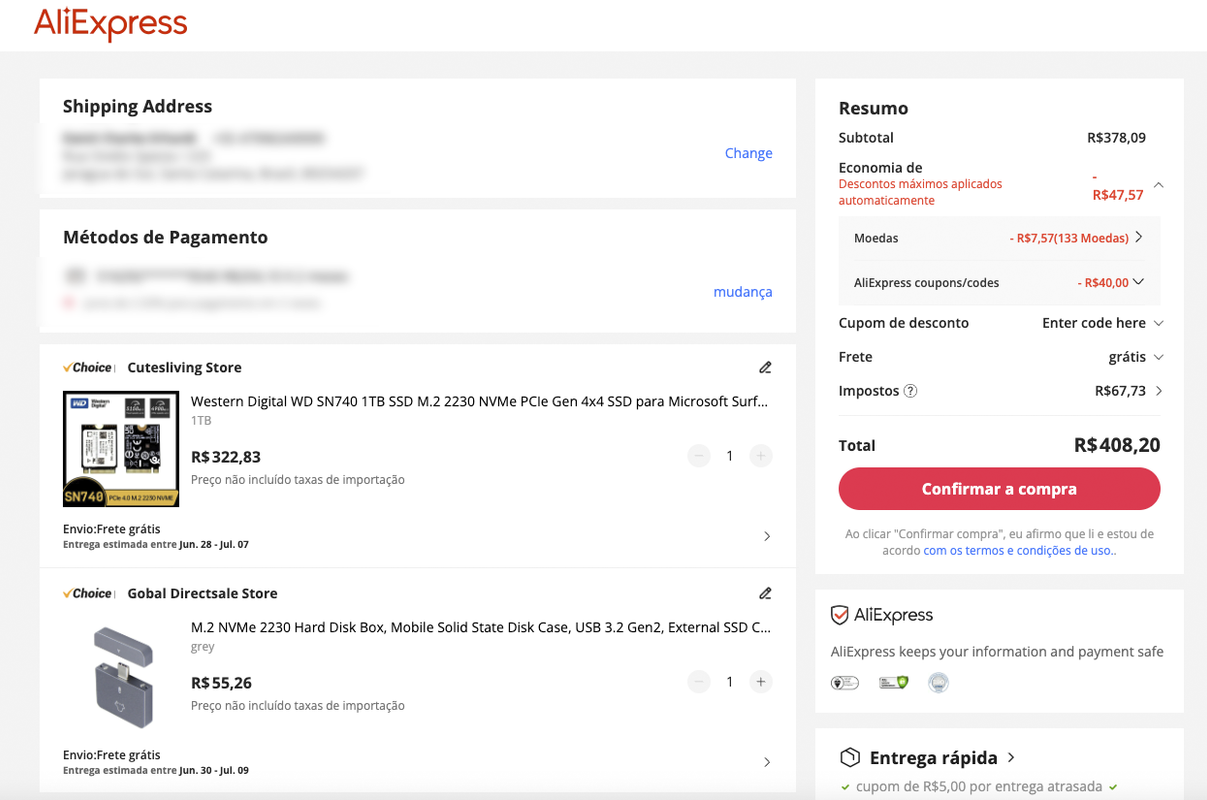Open M.2 NVMe 2230 Hard Disk Box title
This screenshot has height=800, width=1207.
[481, 628]
